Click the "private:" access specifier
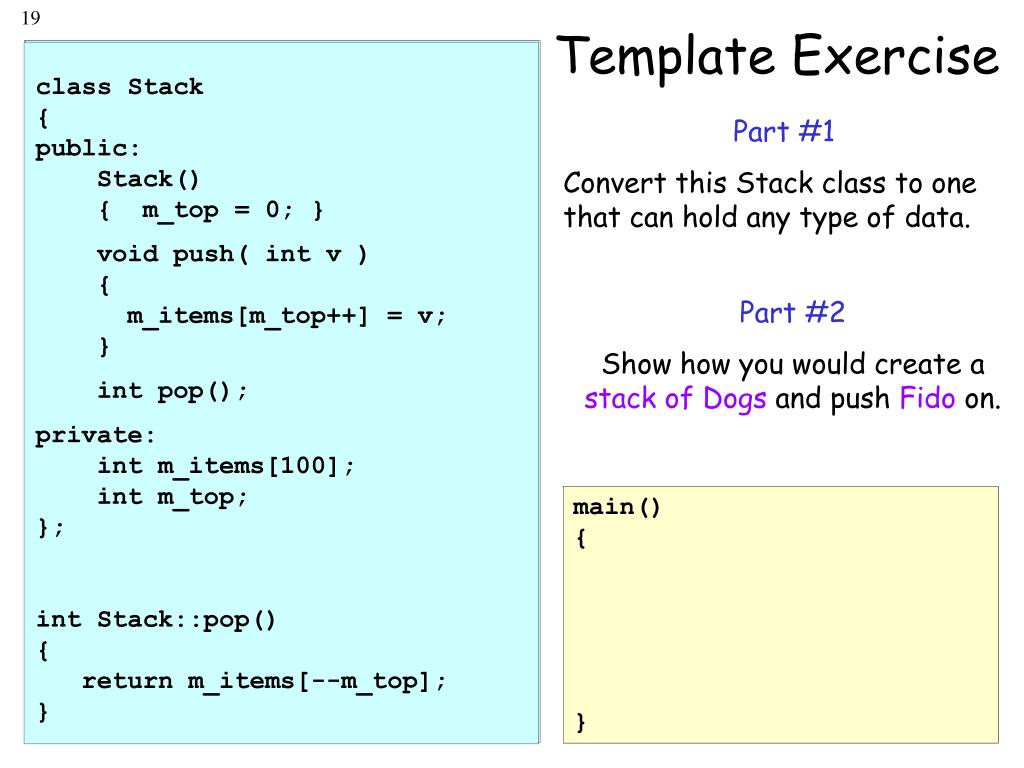 (95, 436)
